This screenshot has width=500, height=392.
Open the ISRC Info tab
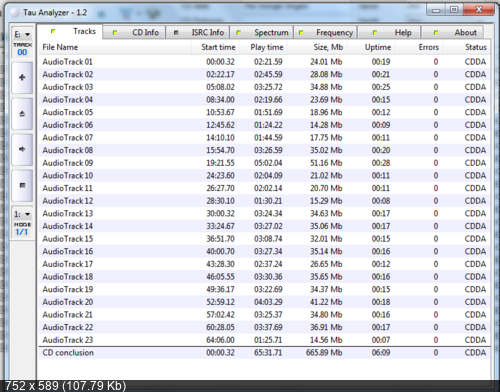198,32
